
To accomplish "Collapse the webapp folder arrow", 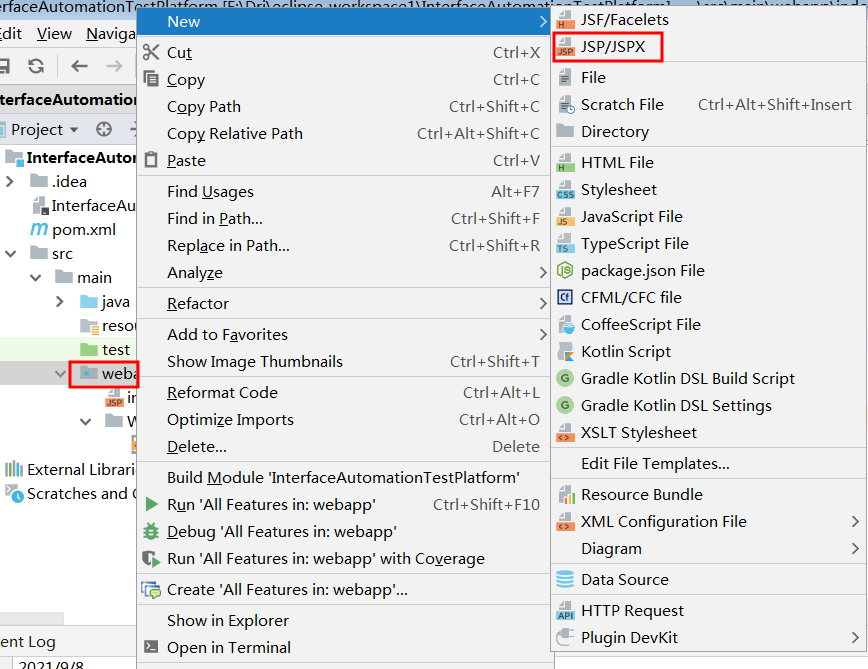I will click(60, 374).
